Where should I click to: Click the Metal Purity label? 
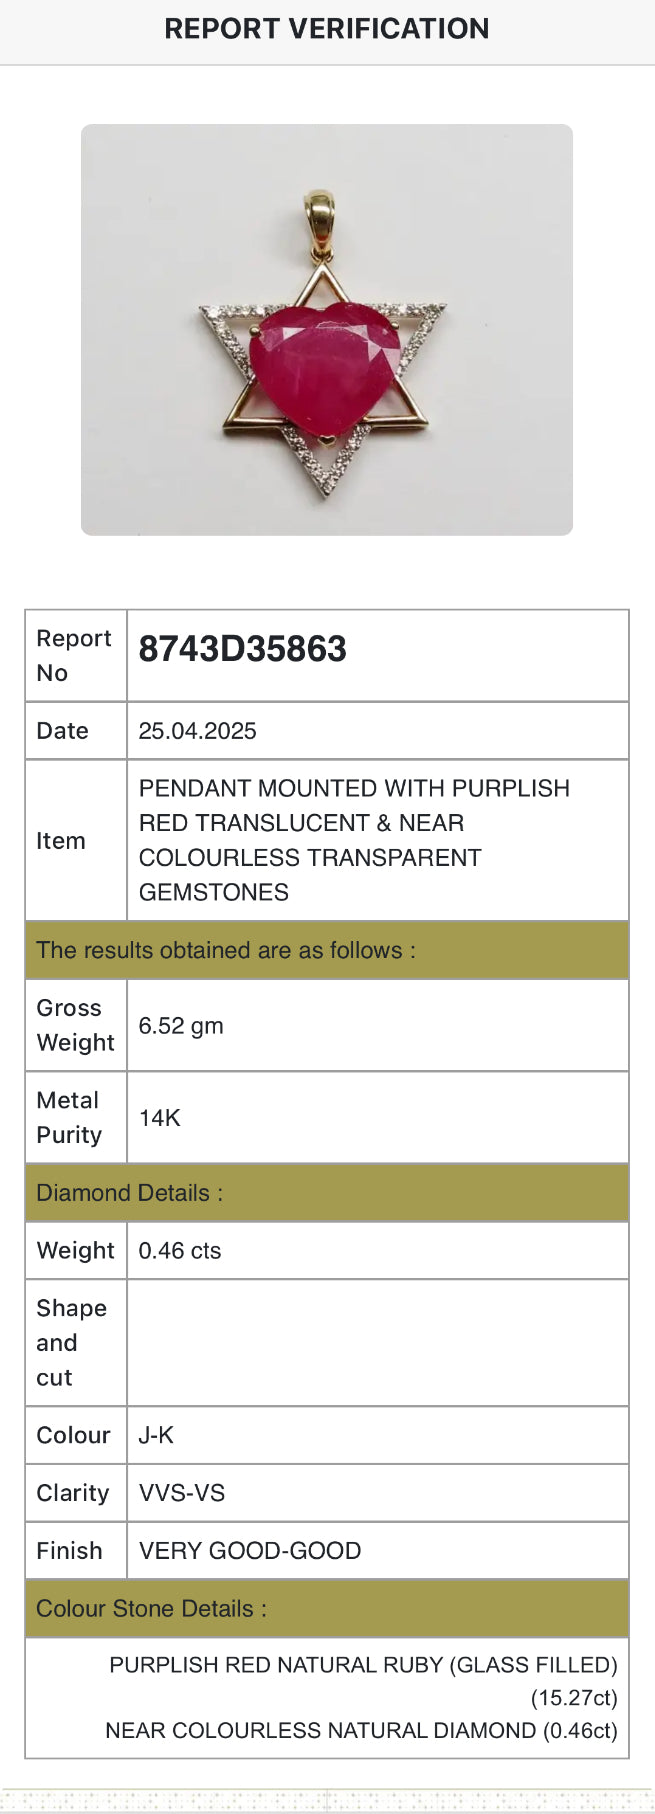[x=69, y=1117]
